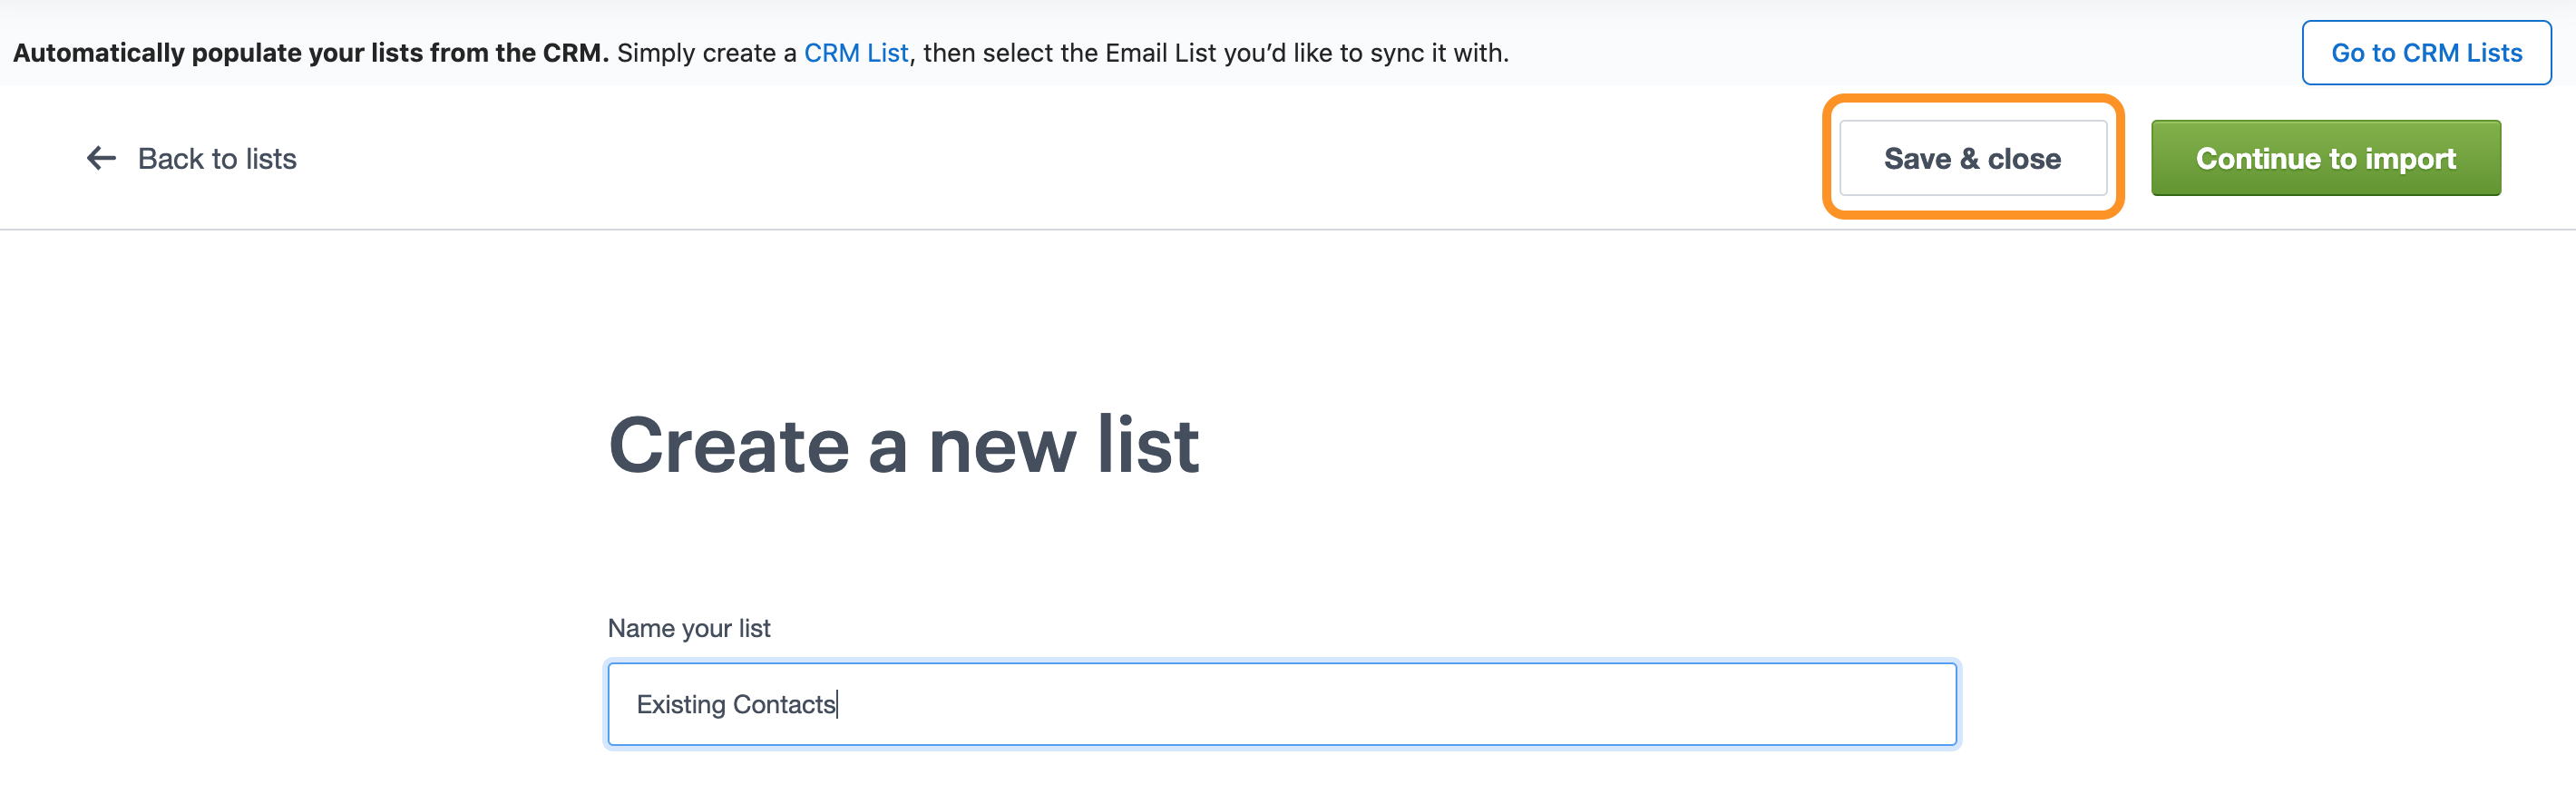Click the back arrow icon
Image resolution: width=2576 pixels, height=804 pixels.
pyautogui.click(x=101, y=158)
